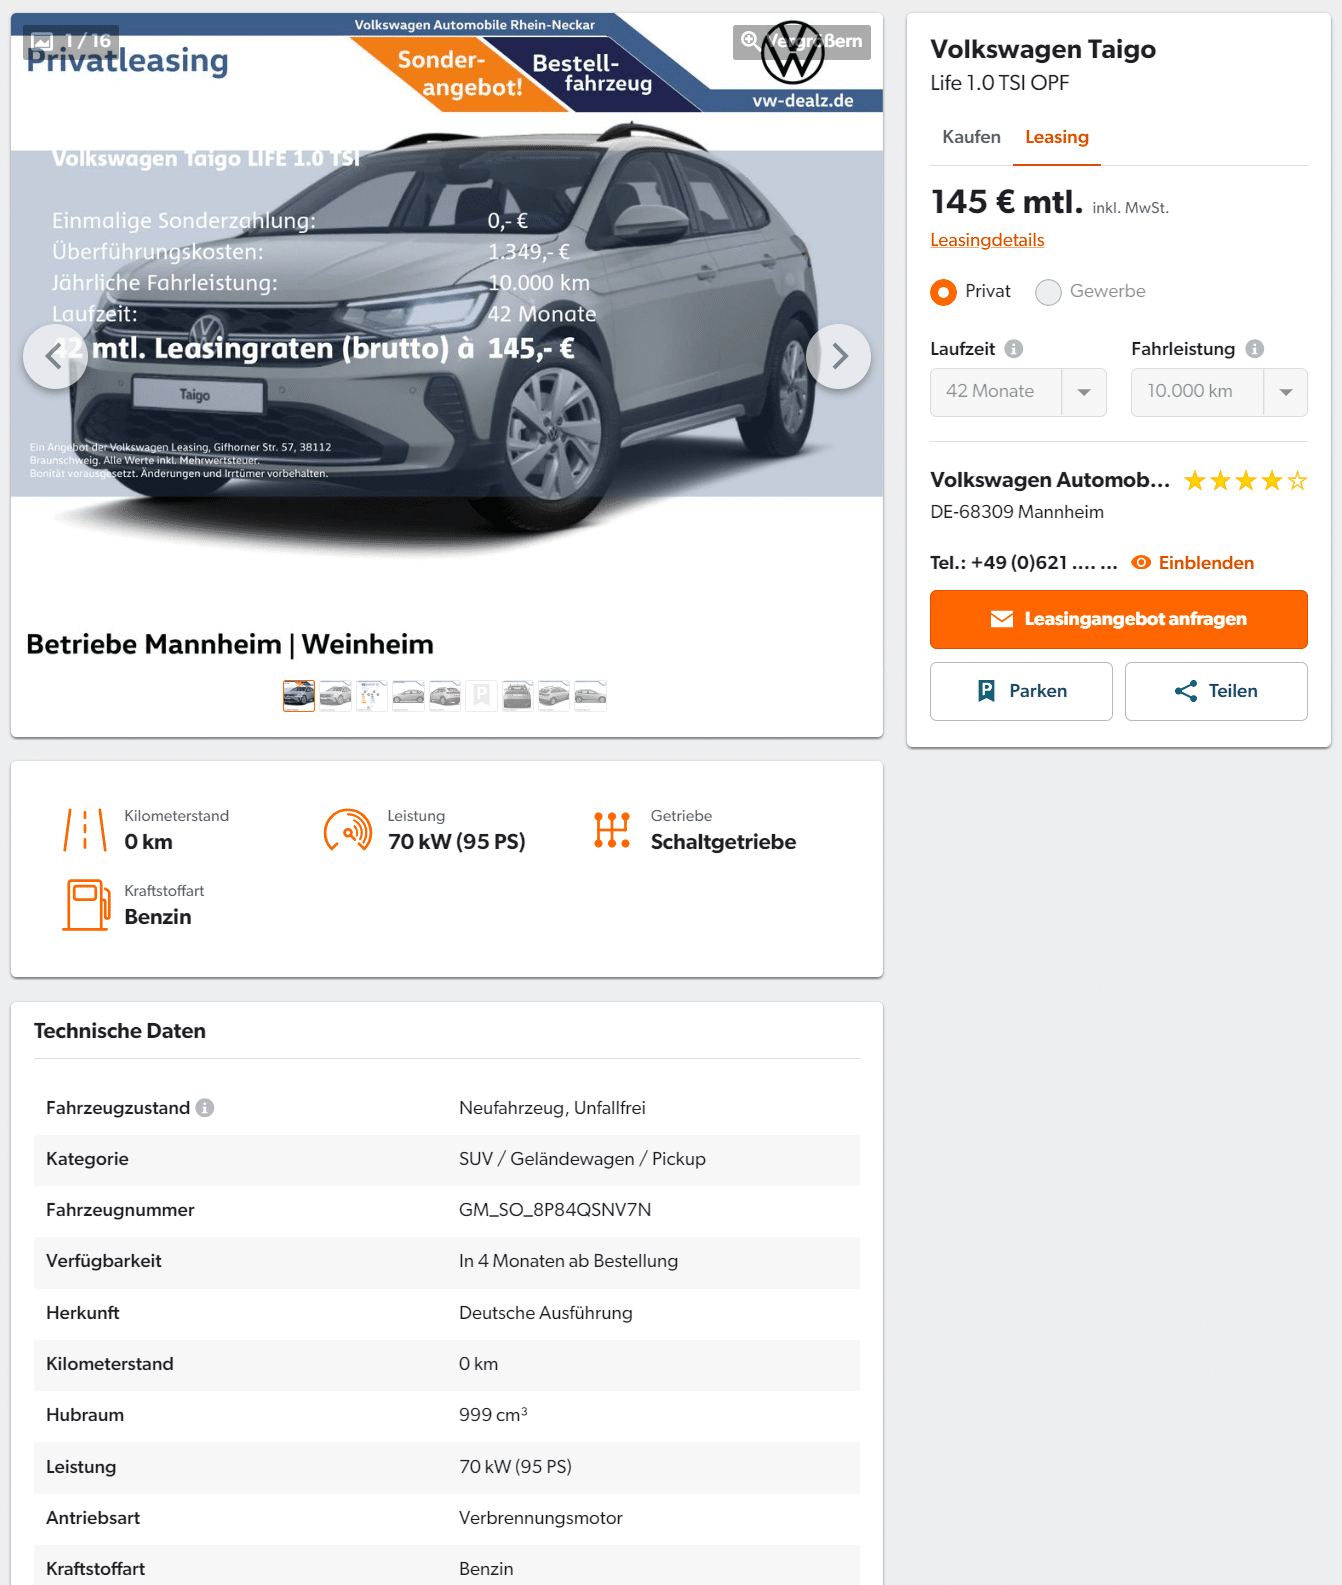Switch to the Leasing tab
Screen dimensions: 1342x1585
[x=1057, y=137]
